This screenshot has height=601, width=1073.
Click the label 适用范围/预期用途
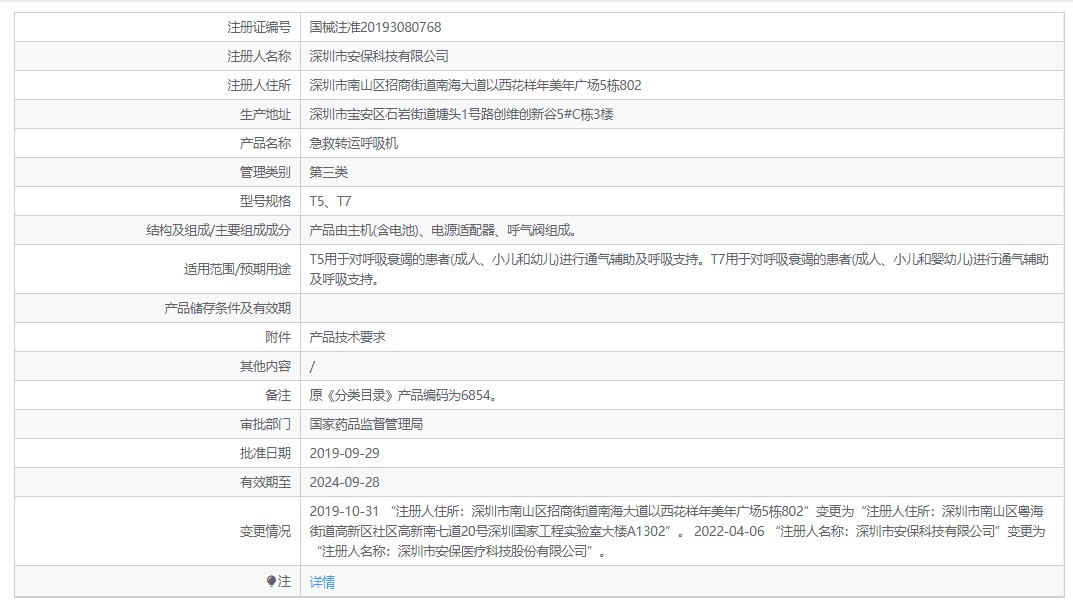tap(237, 269)
